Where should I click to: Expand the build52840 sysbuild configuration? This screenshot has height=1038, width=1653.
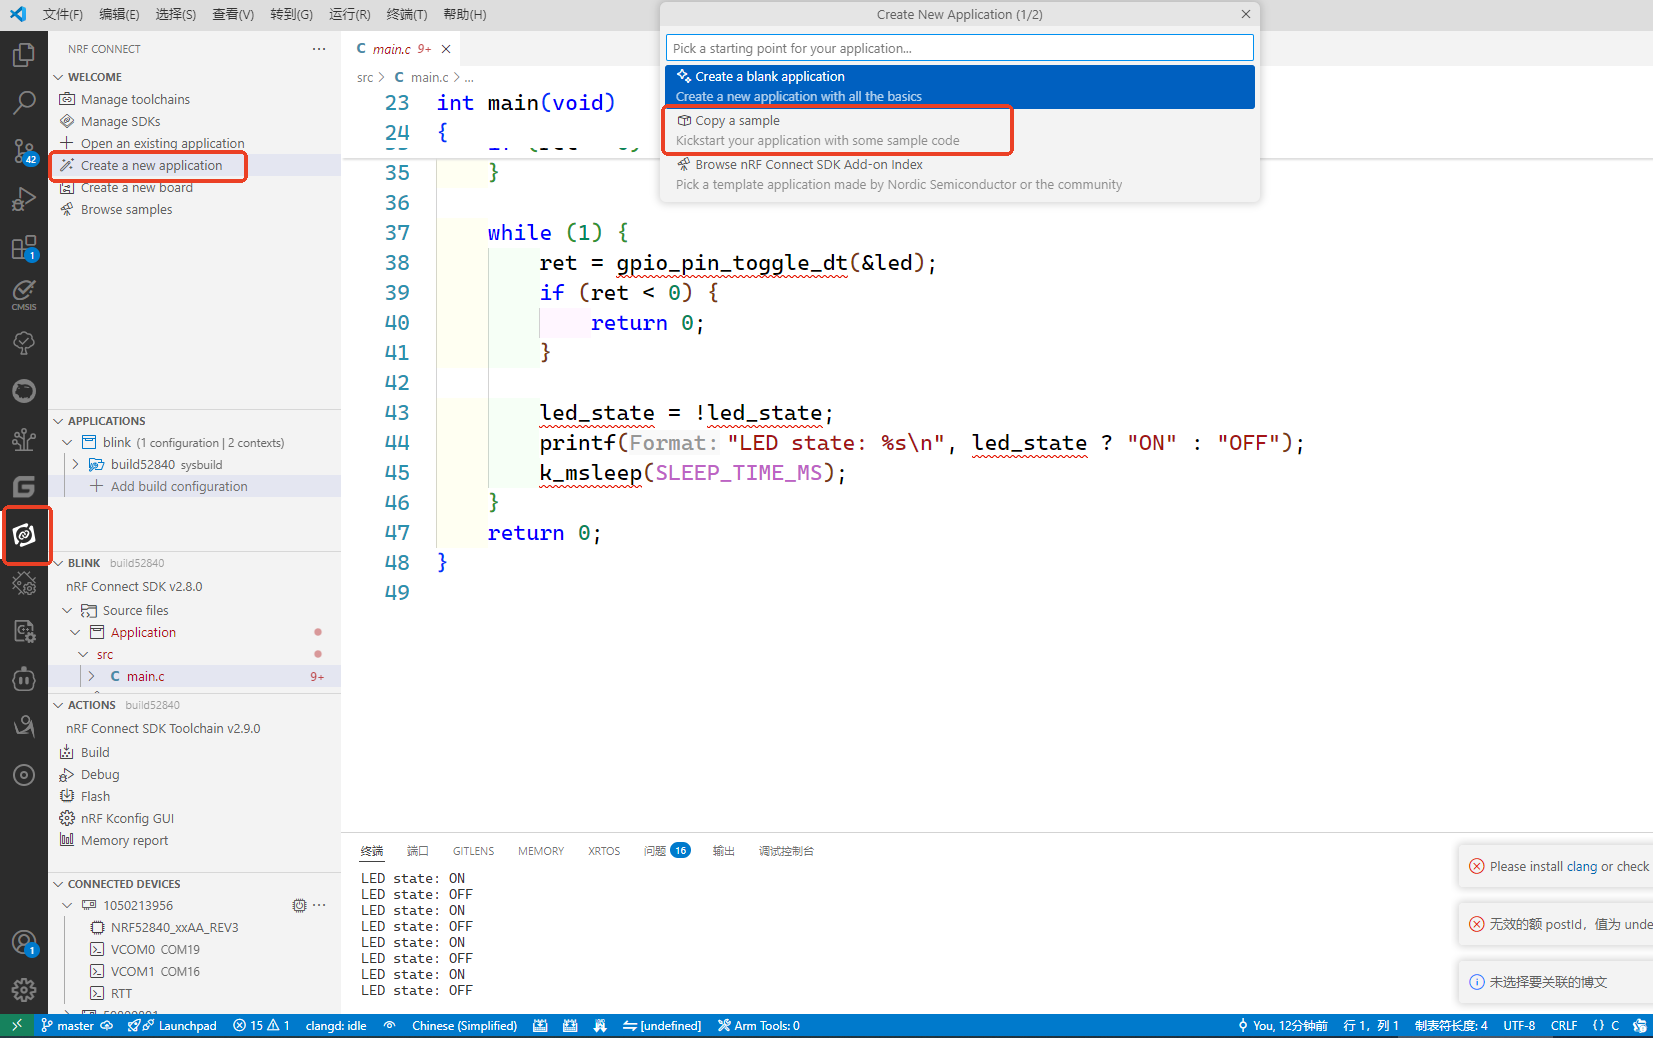point(76,465)
